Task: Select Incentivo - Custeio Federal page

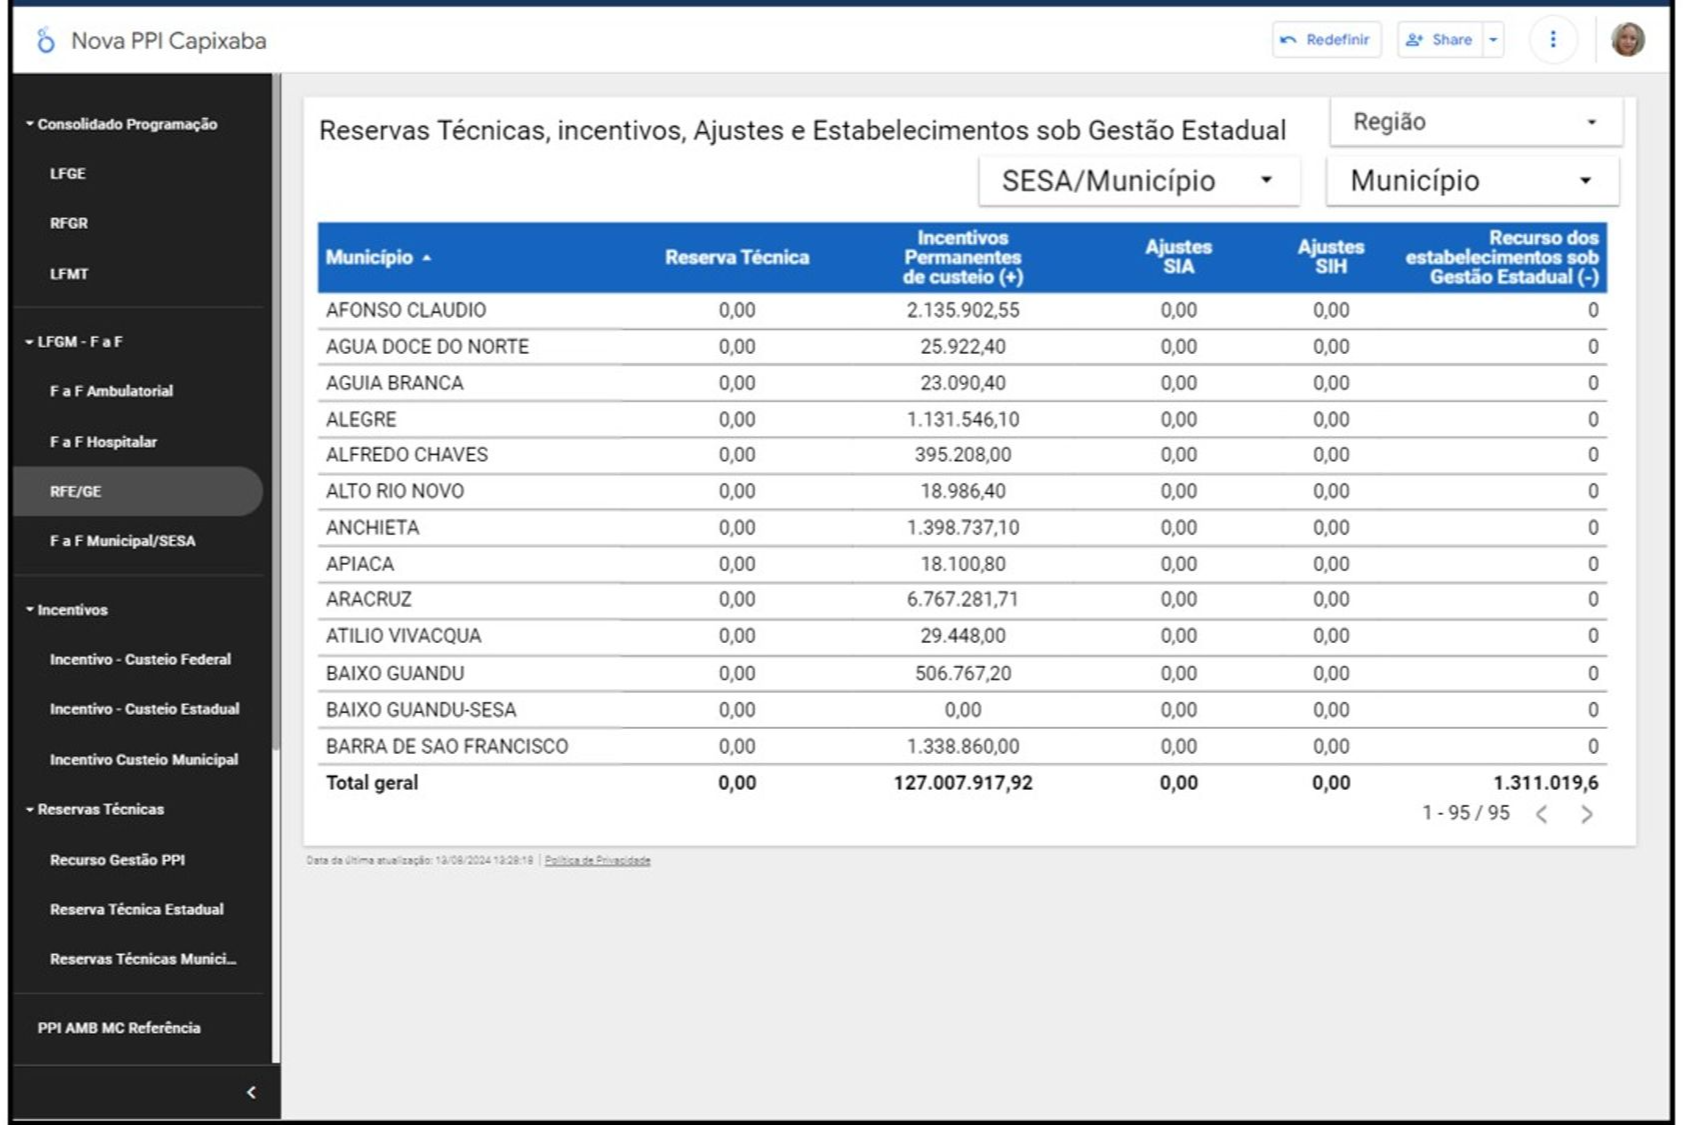Action: pyautogui.click(x=140, y=660)
